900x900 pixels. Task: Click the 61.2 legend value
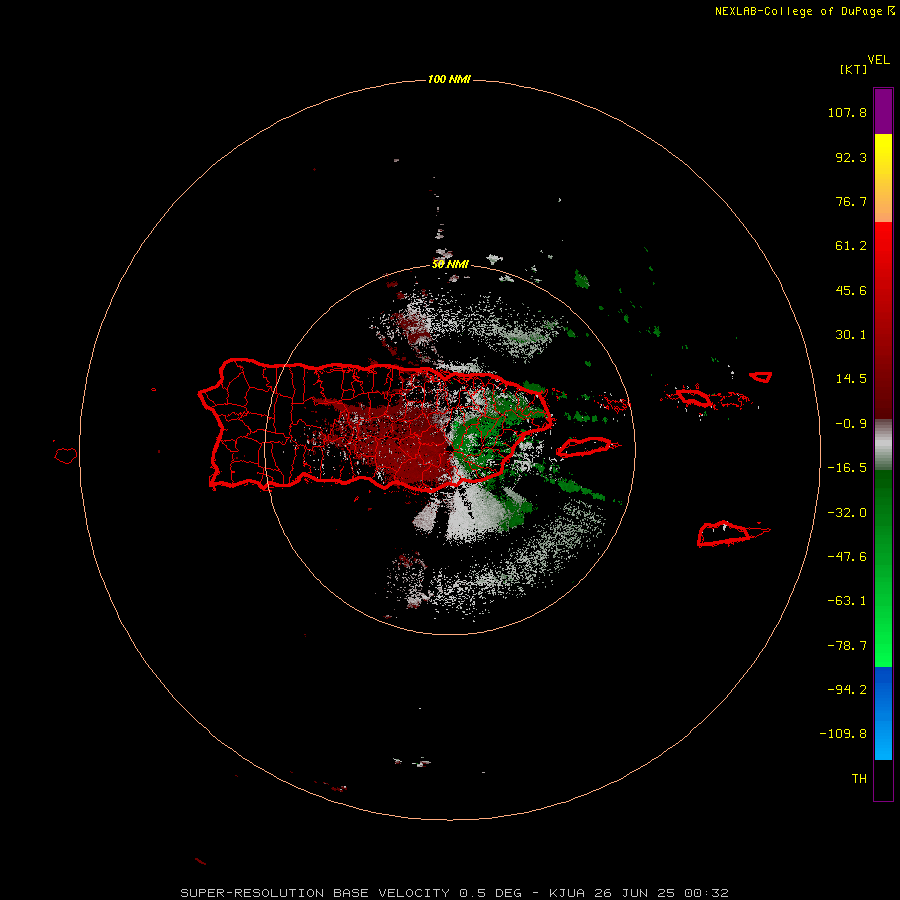pyautogui.click(x=851, y=246)
